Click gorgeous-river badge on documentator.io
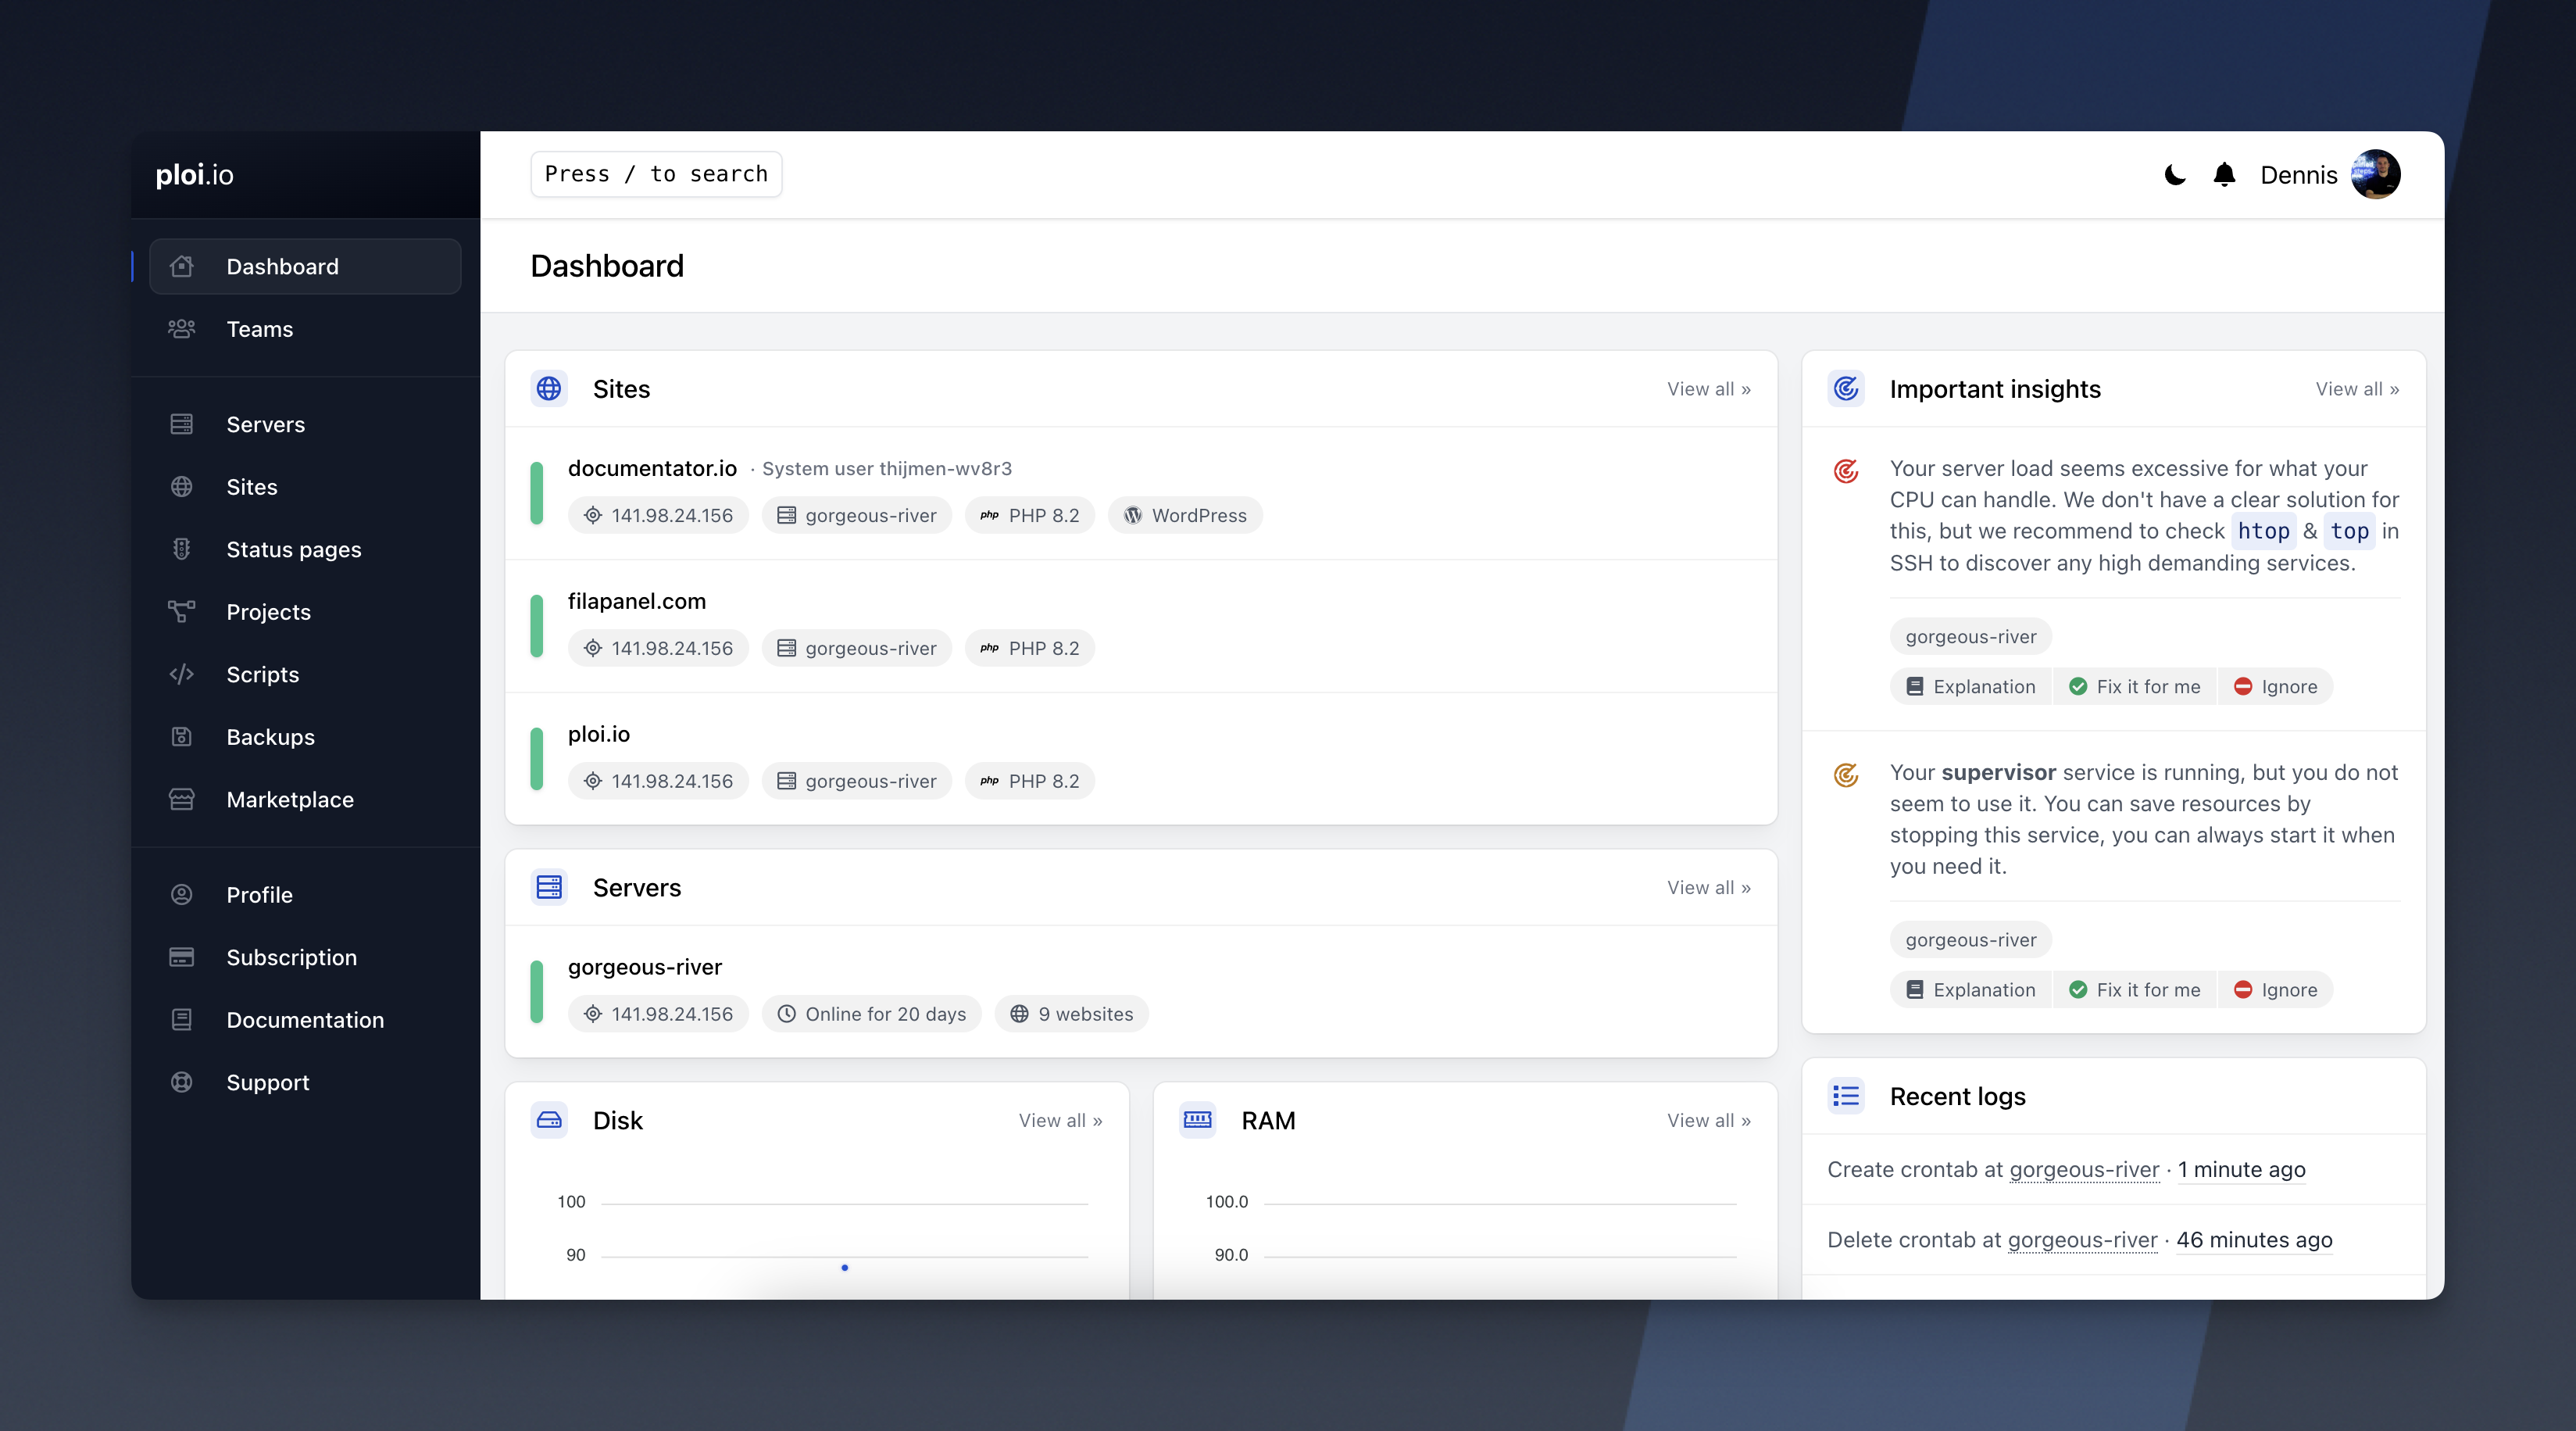This screenshot has width=2576, height=1431. tap(857, 515)
